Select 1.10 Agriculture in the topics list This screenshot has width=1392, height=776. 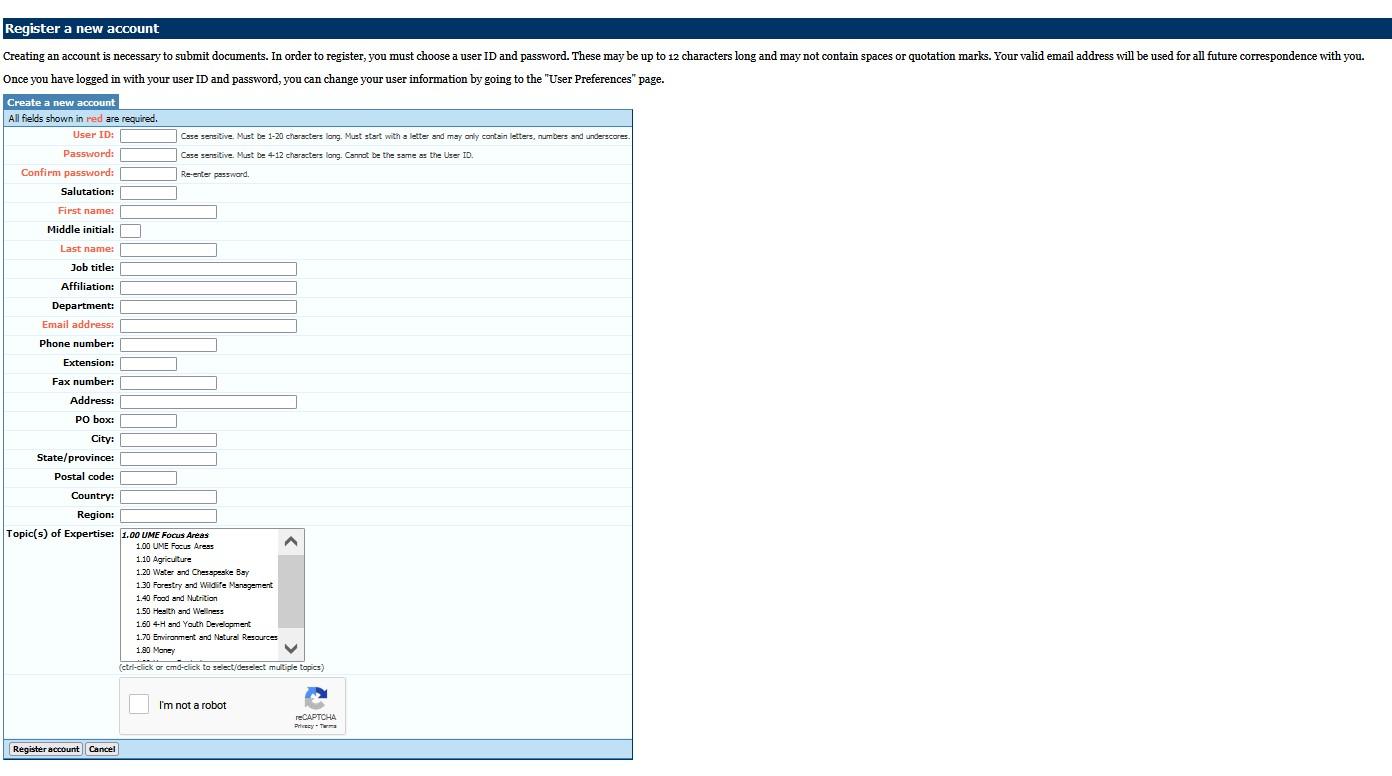(x=163, y=559)
